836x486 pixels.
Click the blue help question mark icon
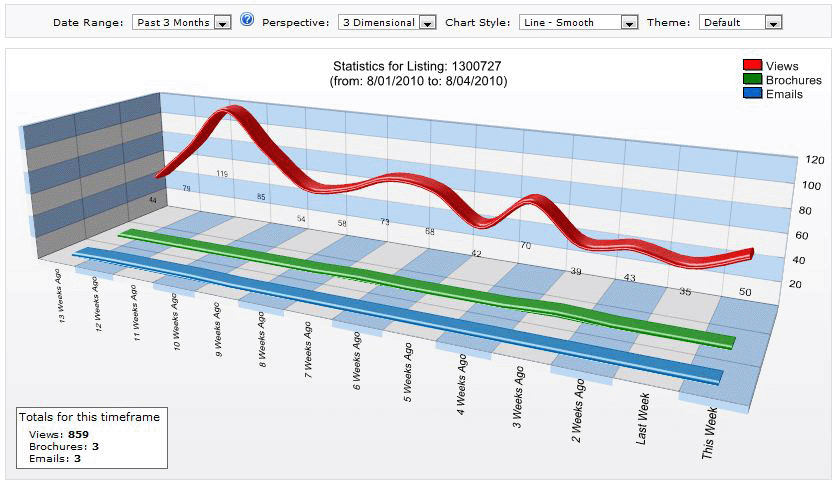pos(247,21)
